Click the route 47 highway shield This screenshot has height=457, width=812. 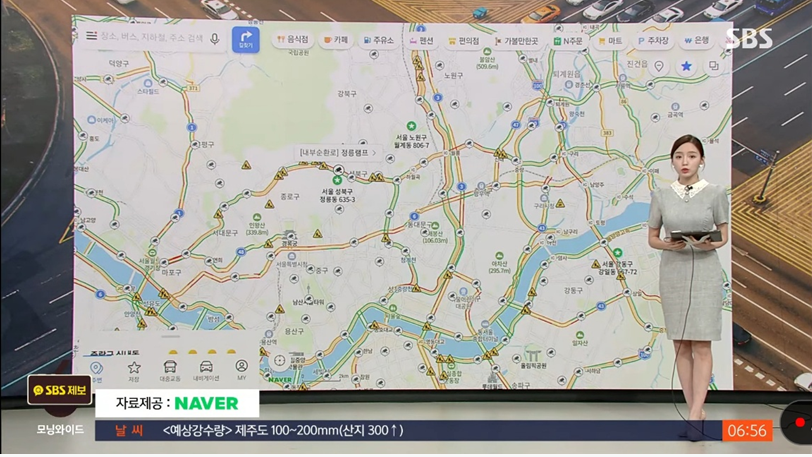(x=515, y=125)
